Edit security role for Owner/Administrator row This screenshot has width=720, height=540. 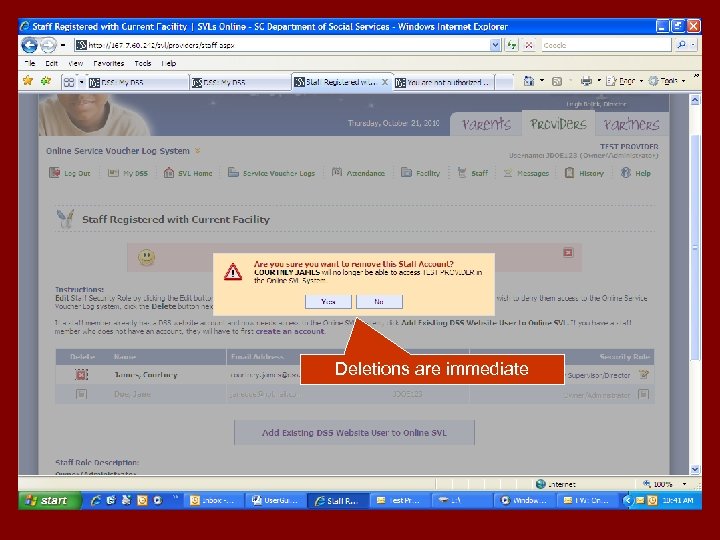[644, 394]
